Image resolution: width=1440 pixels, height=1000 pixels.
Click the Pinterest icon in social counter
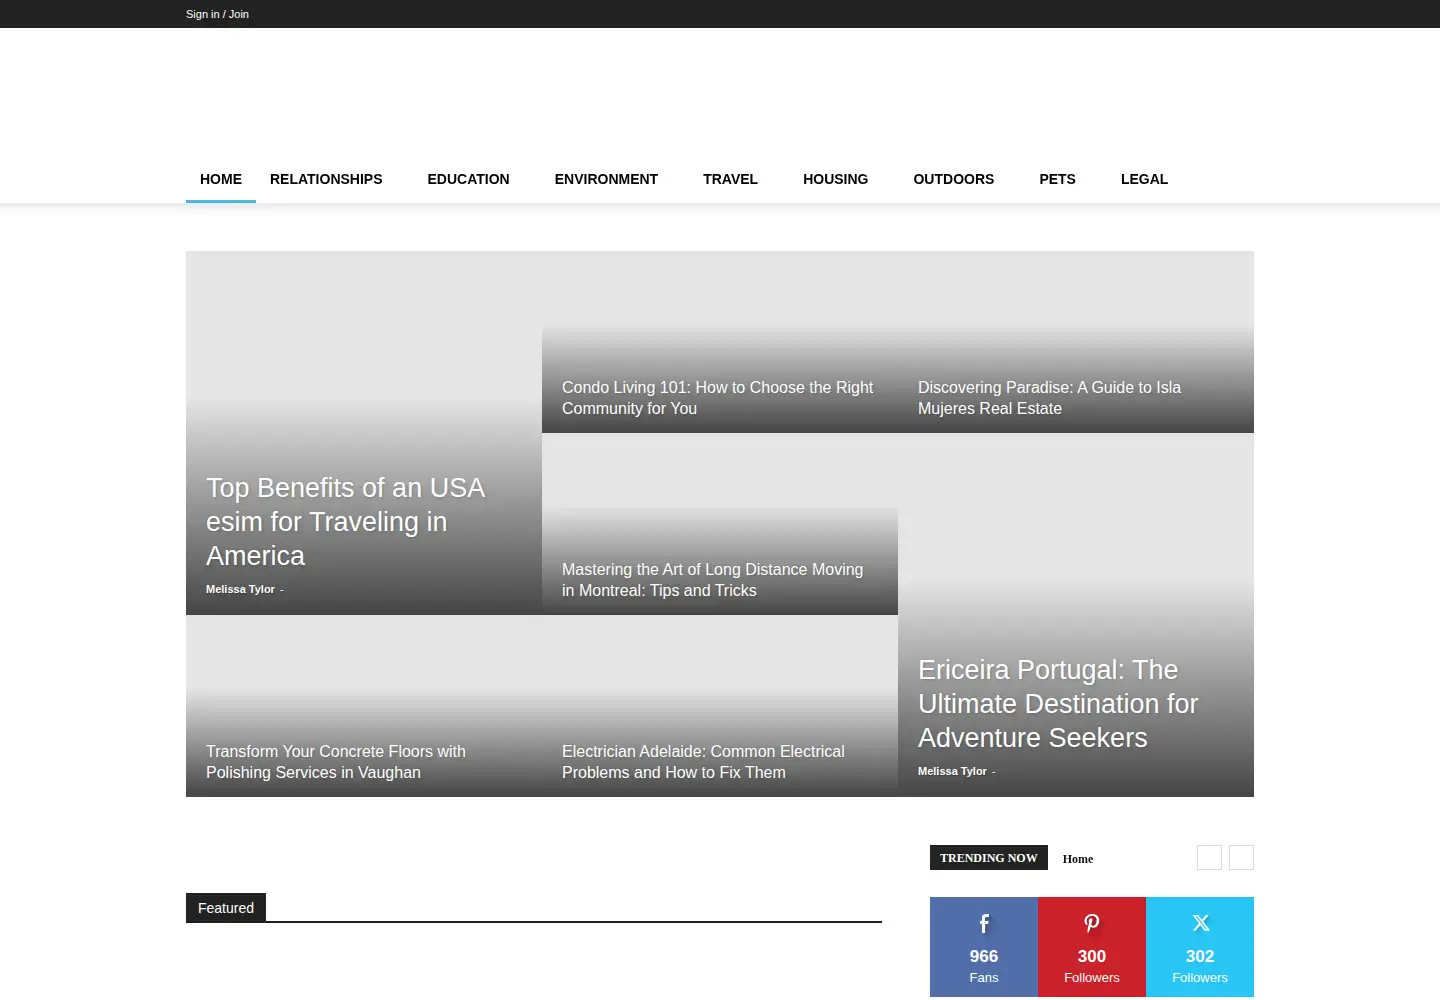(1092, 923)
